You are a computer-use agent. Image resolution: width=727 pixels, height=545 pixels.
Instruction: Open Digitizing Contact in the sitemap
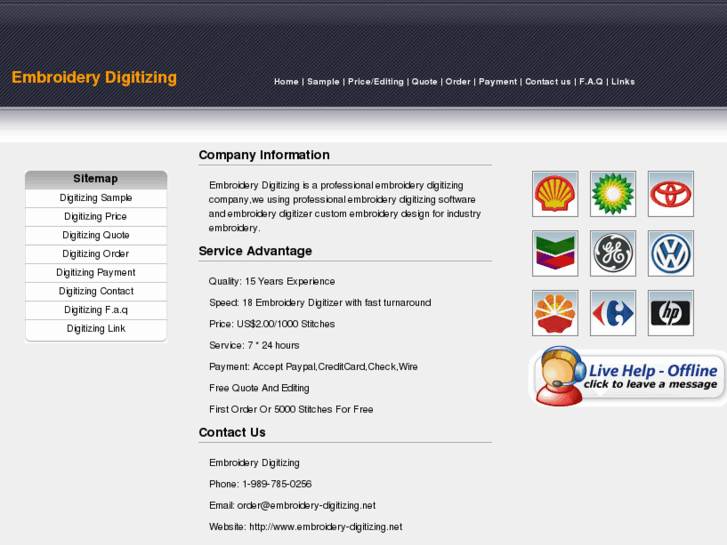point(96,291)
